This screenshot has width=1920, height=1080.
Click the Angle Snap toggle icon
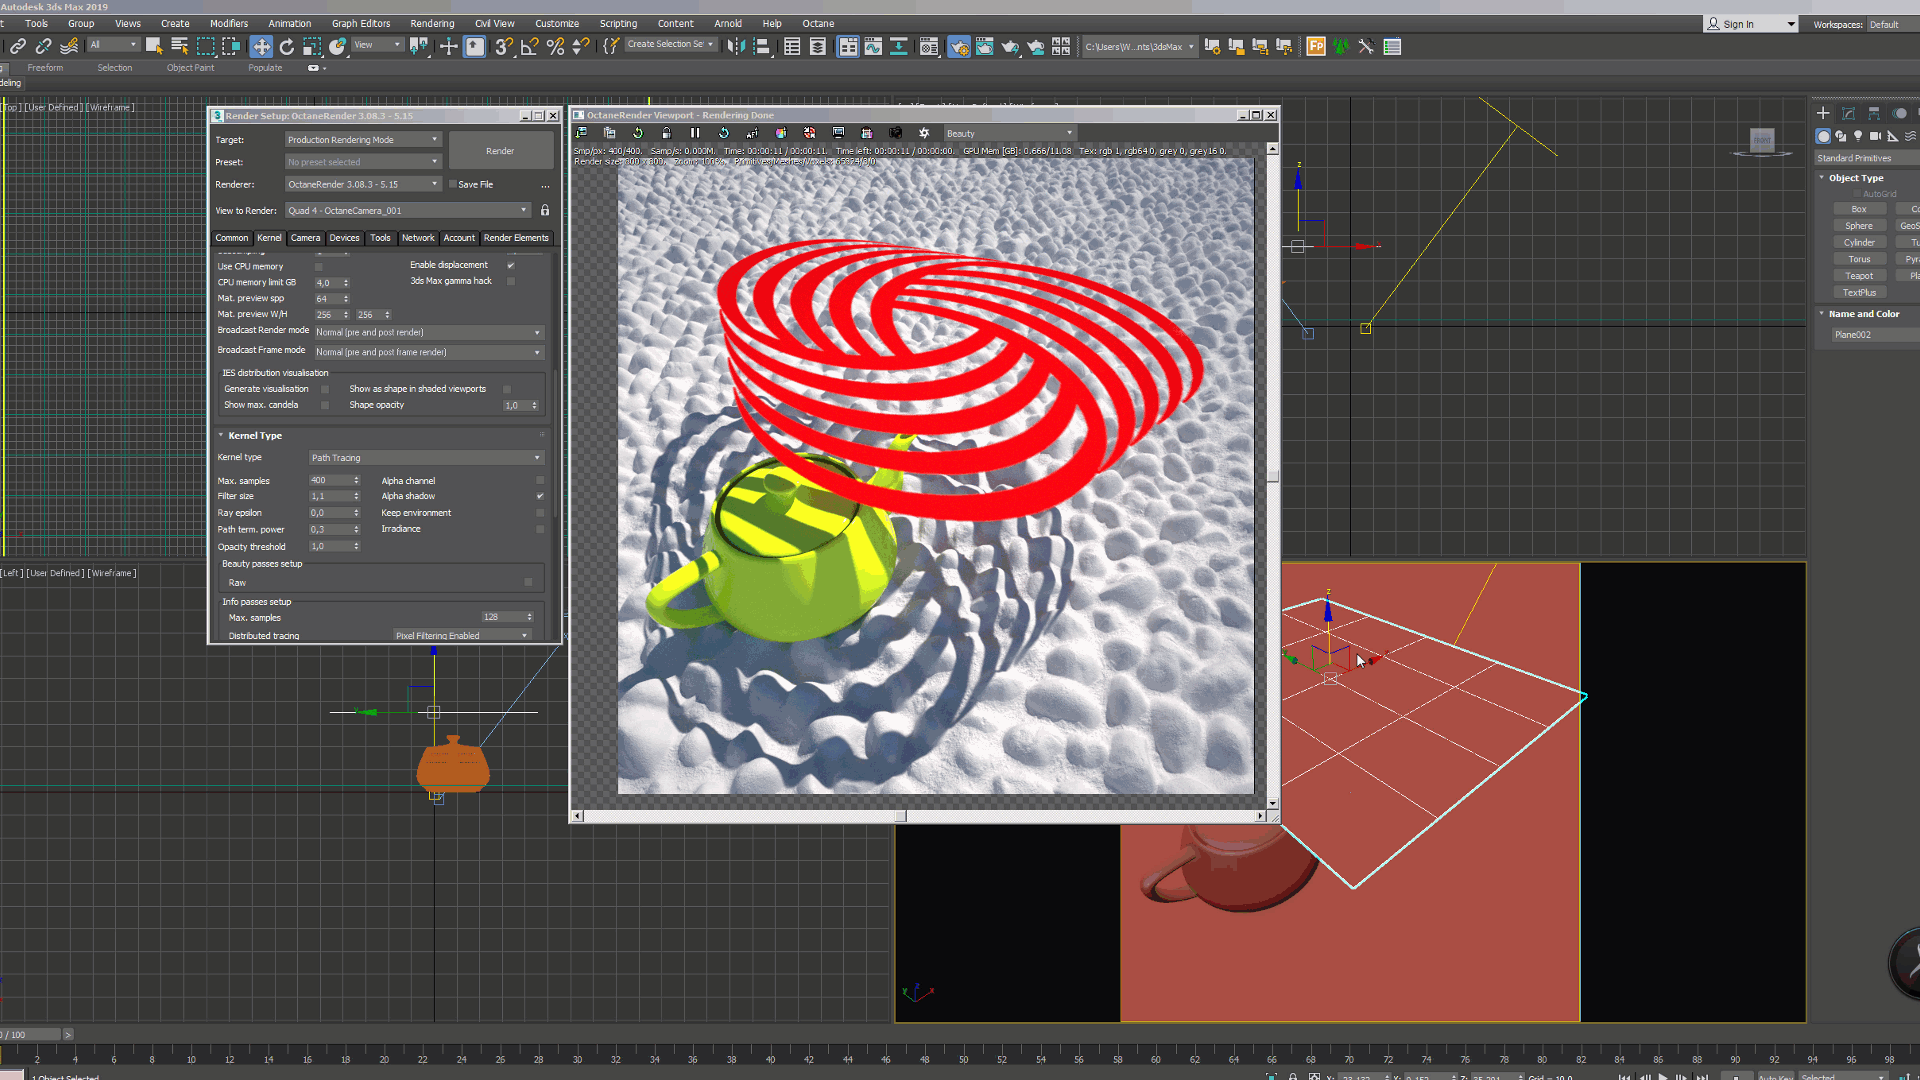530,47
